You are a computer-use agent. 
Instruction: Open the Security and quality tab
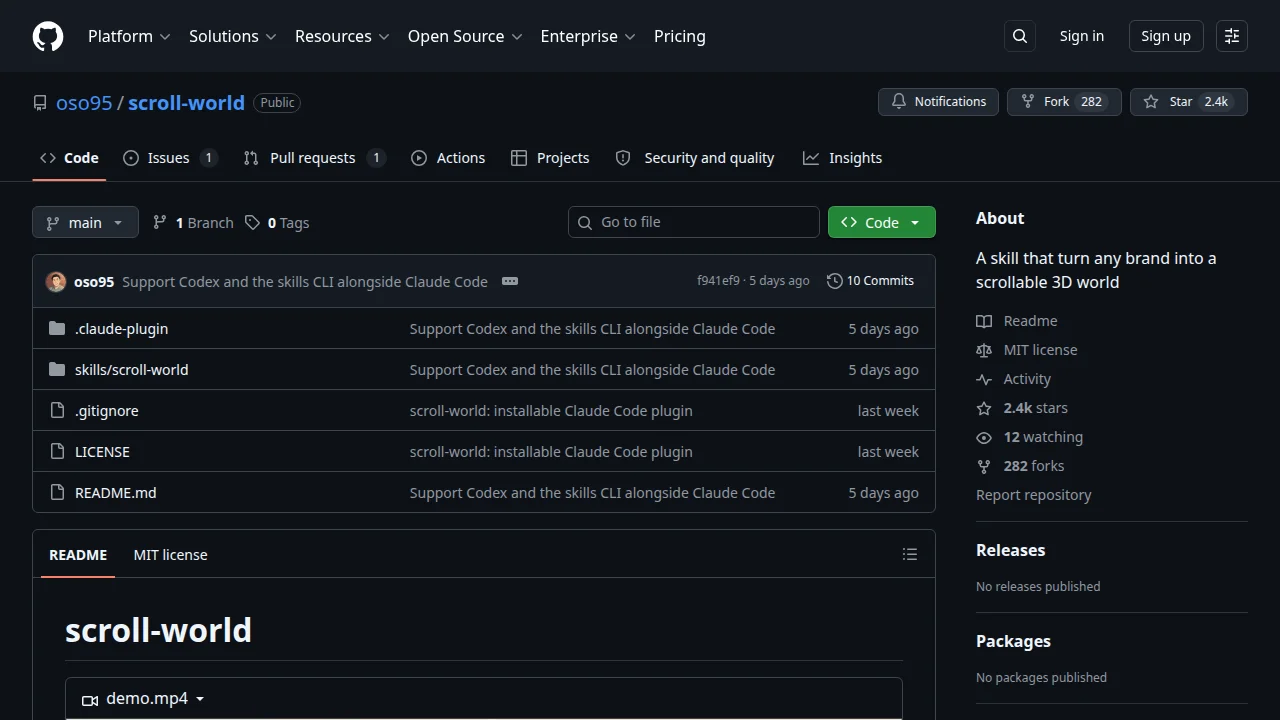(695, 158)
